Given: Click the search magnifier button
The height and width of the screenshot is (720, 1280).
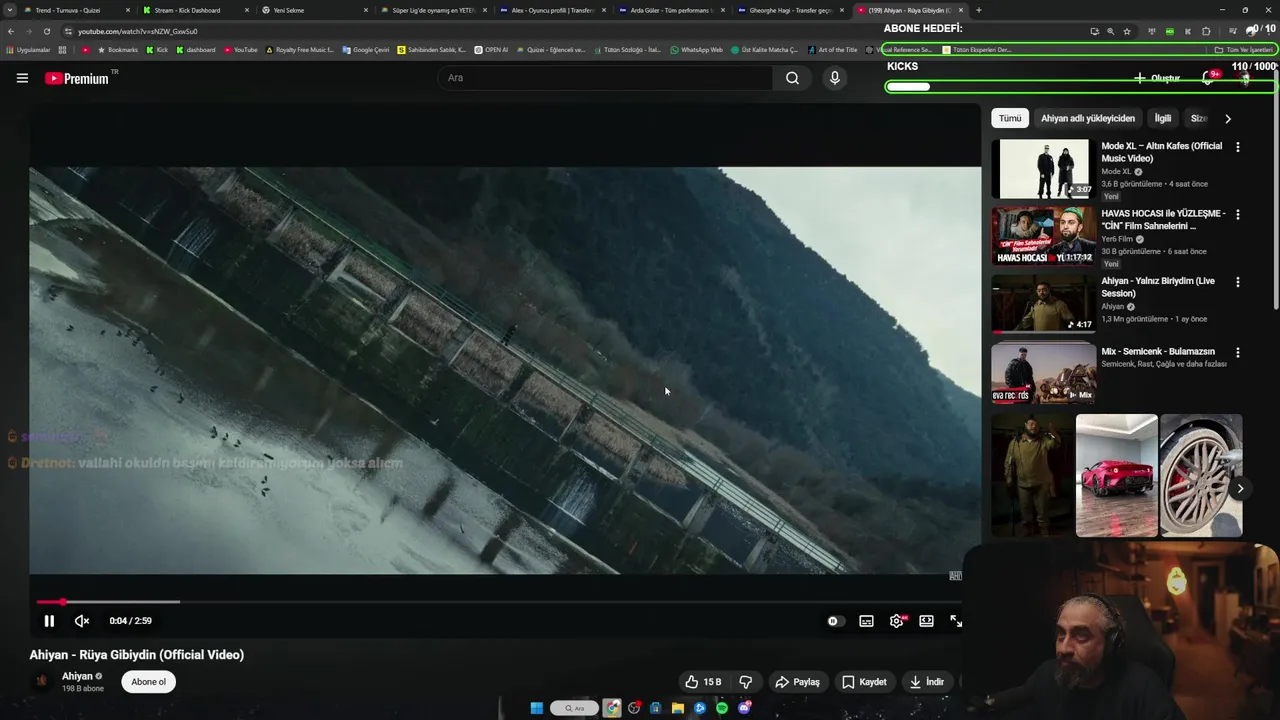Looking at the screenshot, I should (792, 78).
